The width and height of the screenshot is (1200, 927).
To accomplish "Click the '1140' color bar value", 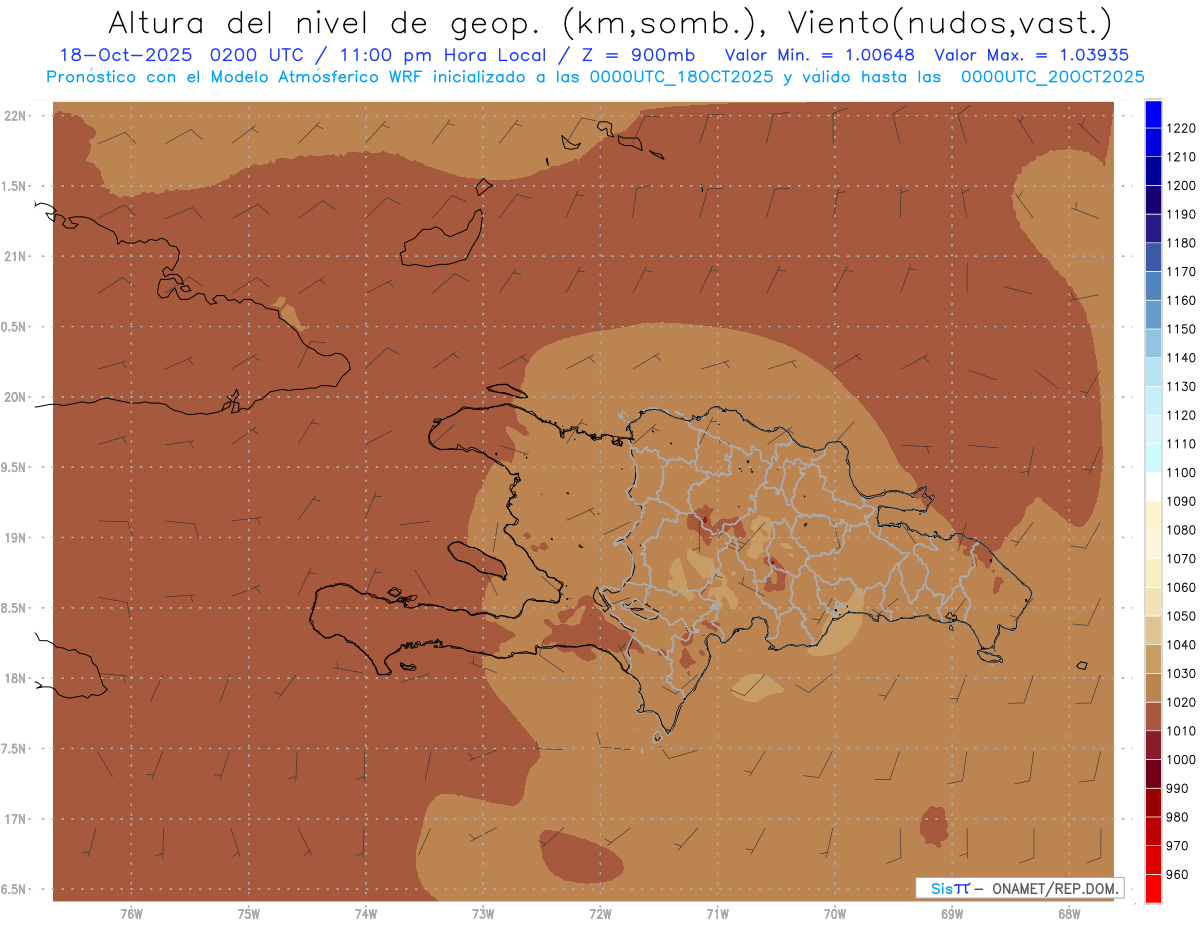I will point(1181,358).
